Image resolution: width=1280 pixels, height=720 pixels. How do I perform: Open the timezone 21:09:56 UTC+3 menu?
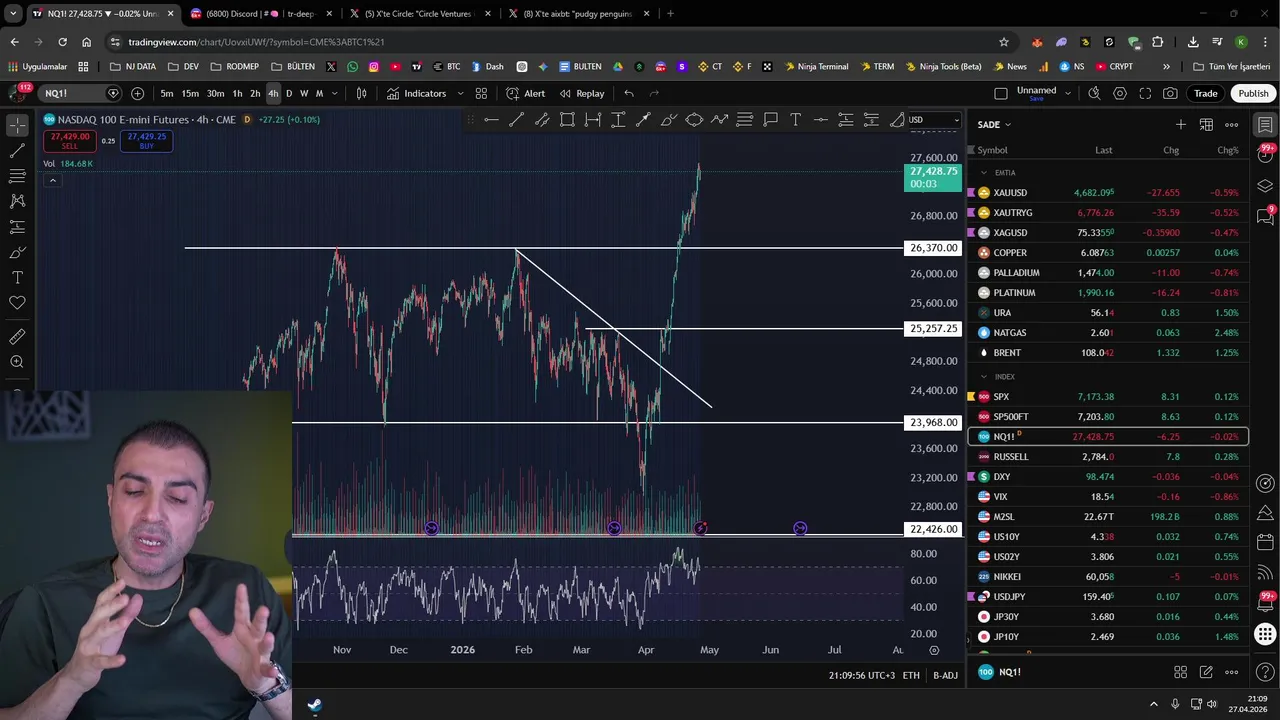[x=861, y=676]
